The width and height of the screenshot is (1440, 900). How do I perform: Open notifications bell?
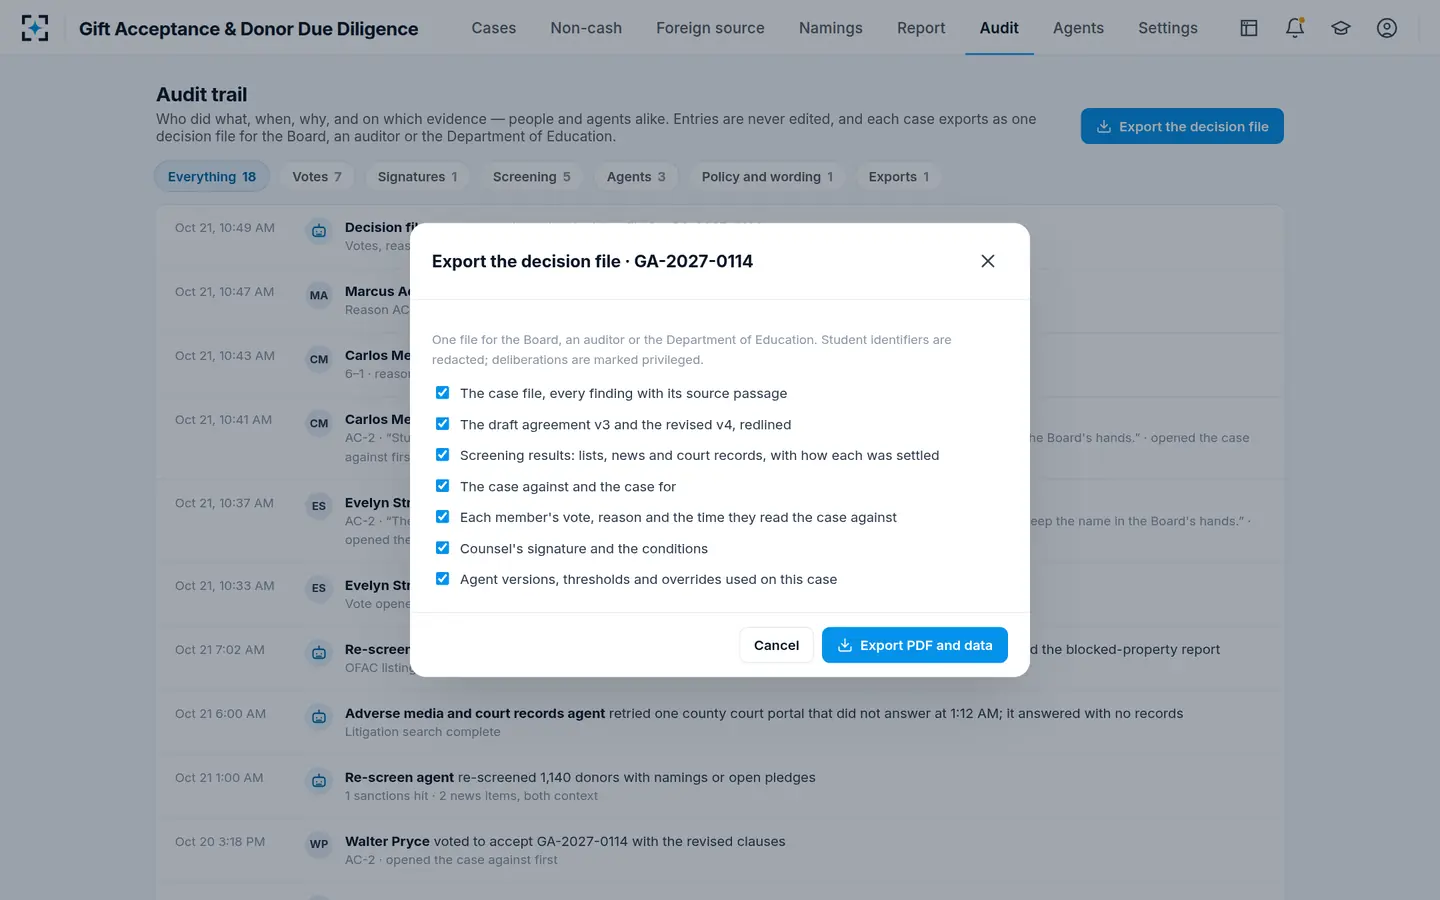(x=1295, y=28)
